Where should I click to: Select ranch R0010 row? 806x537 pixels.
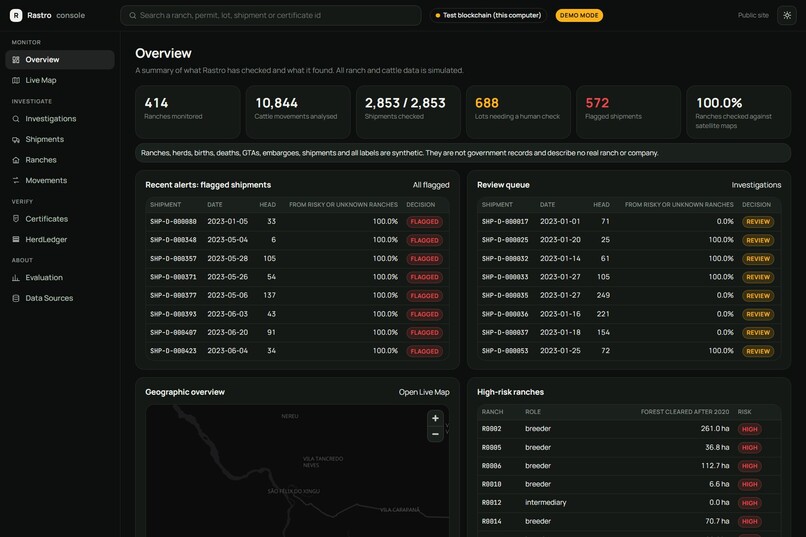[629, 484]
